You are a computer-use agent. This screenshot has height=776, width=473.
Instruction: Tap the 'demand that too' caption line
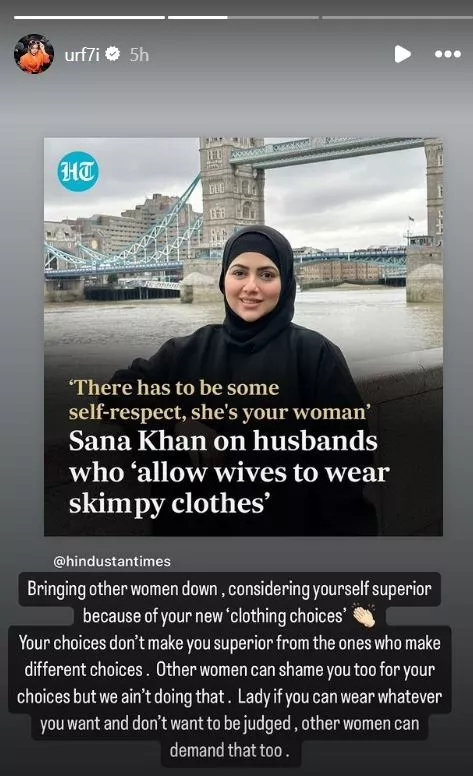(229, 750)
